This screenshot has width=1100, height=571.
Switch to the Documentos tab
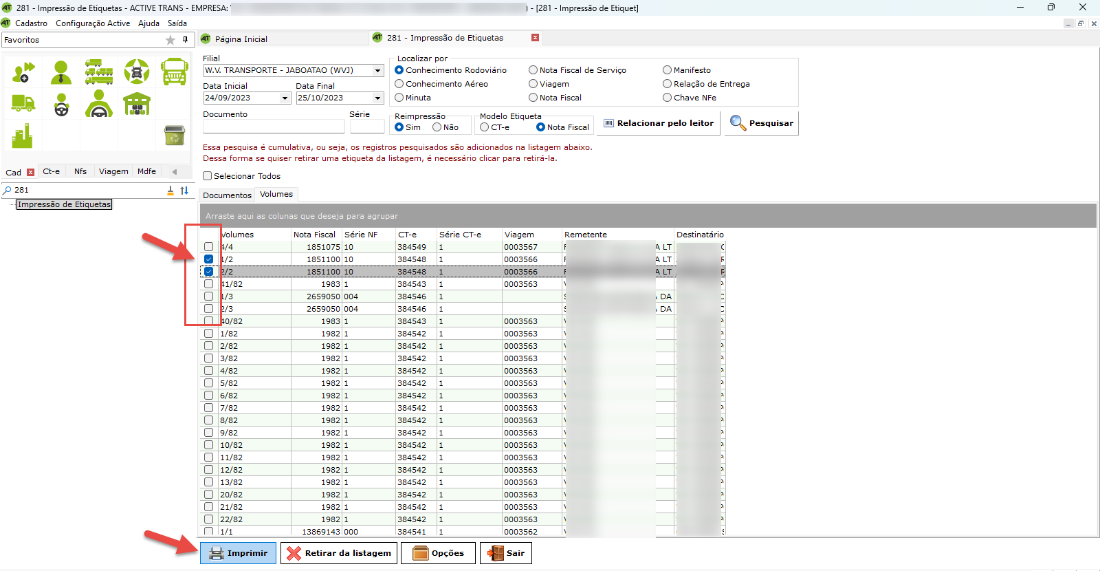point(227,195)
